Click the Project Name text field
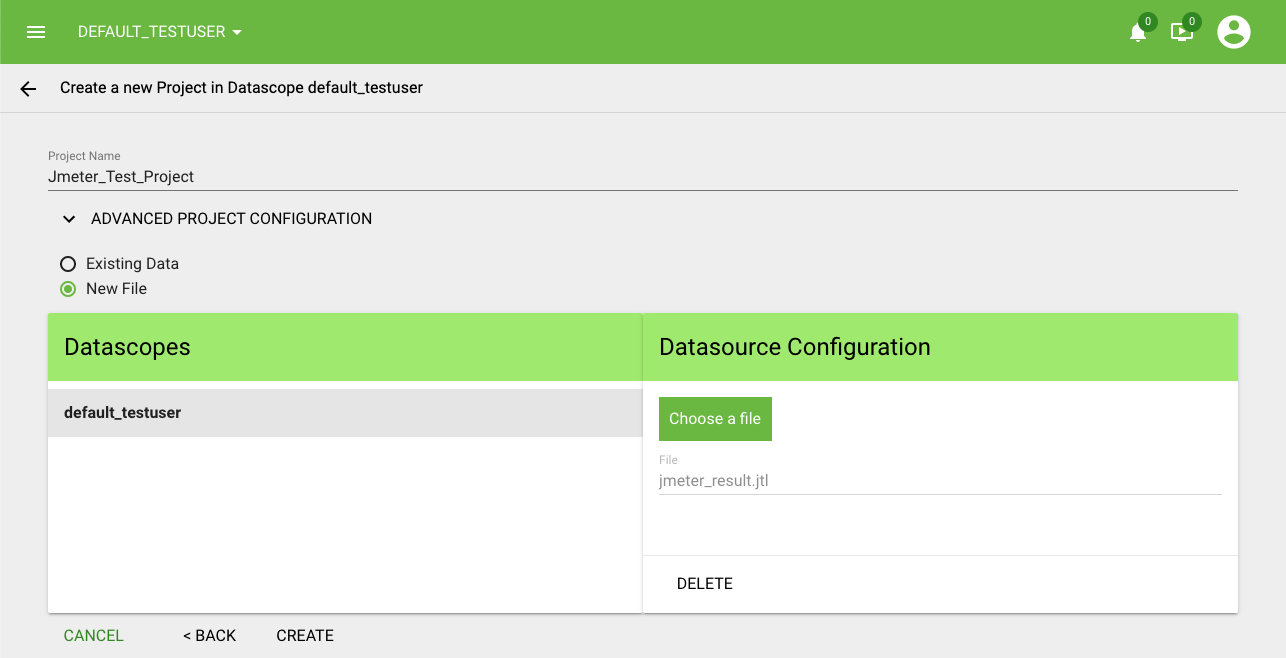 tap(640, 177)
